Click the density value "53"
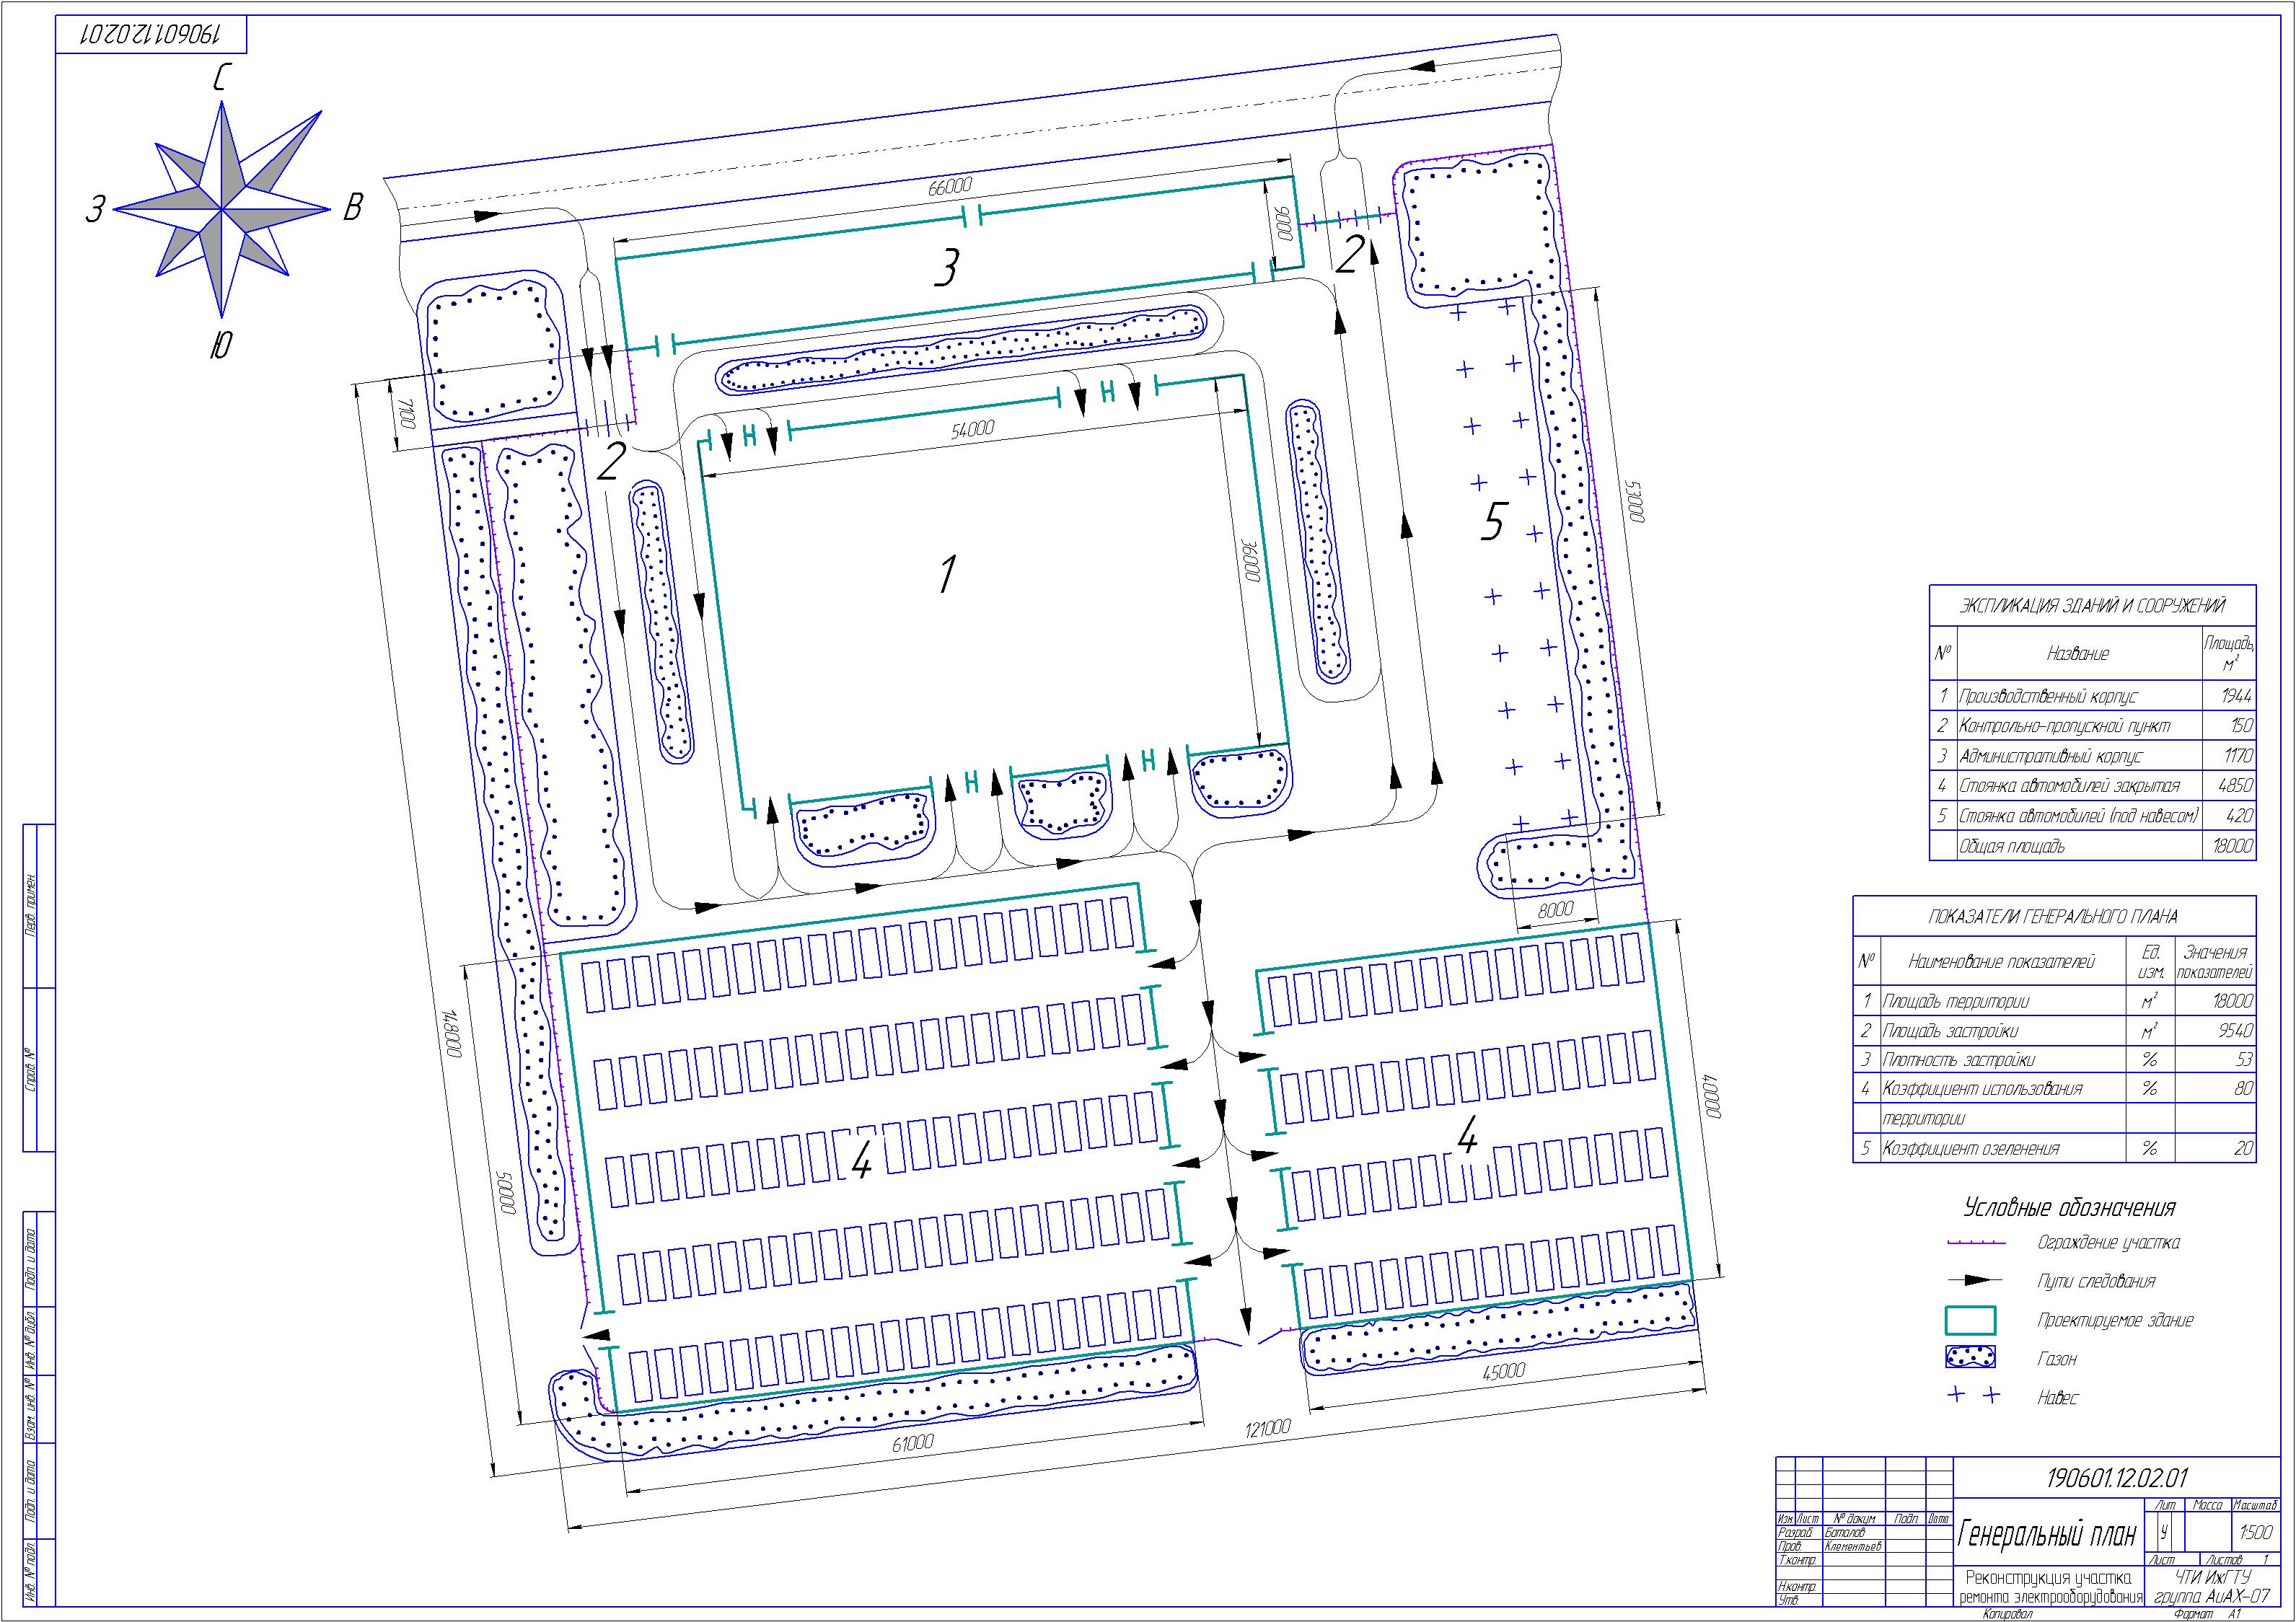The height and width of the screenshot is (1622, 2296). click(2244, 1060)
